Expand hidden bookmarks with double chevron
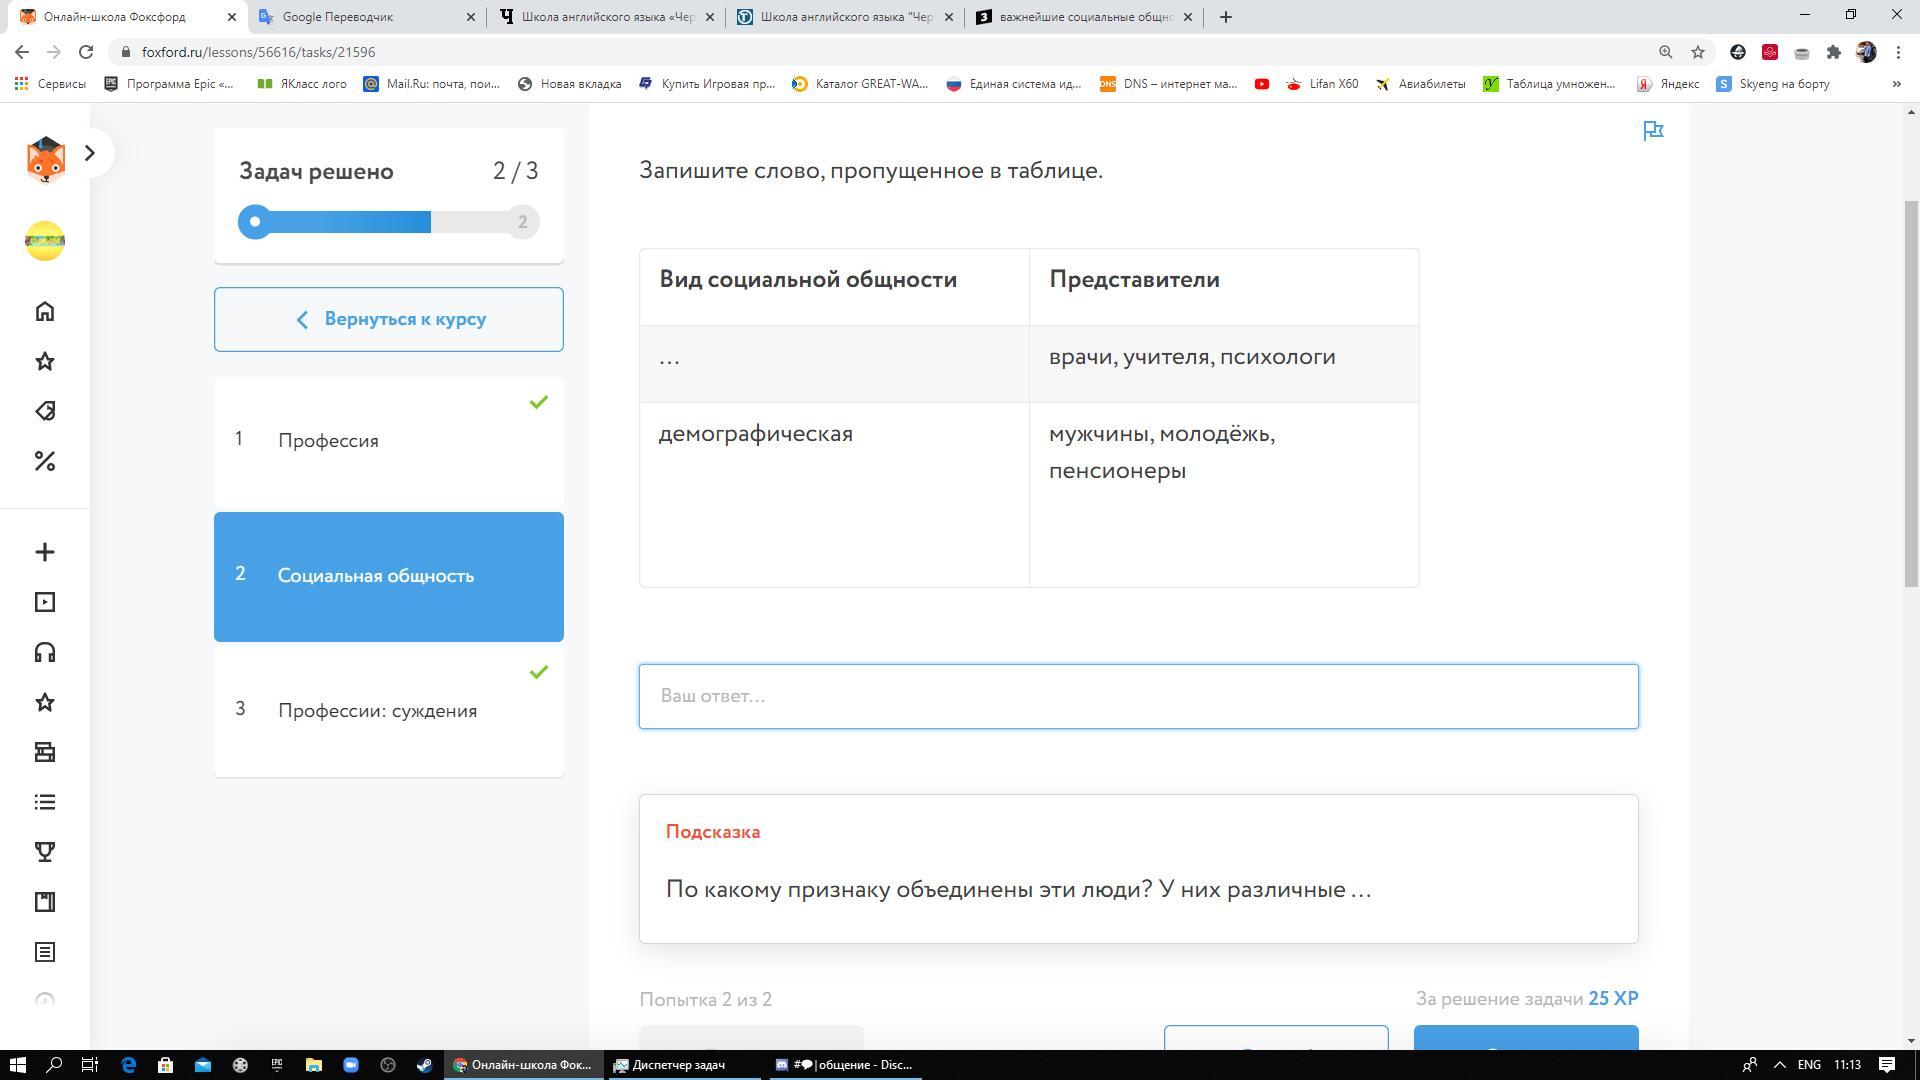The height and width of the screenshot is (1080, 1920). click(1896, 84)
